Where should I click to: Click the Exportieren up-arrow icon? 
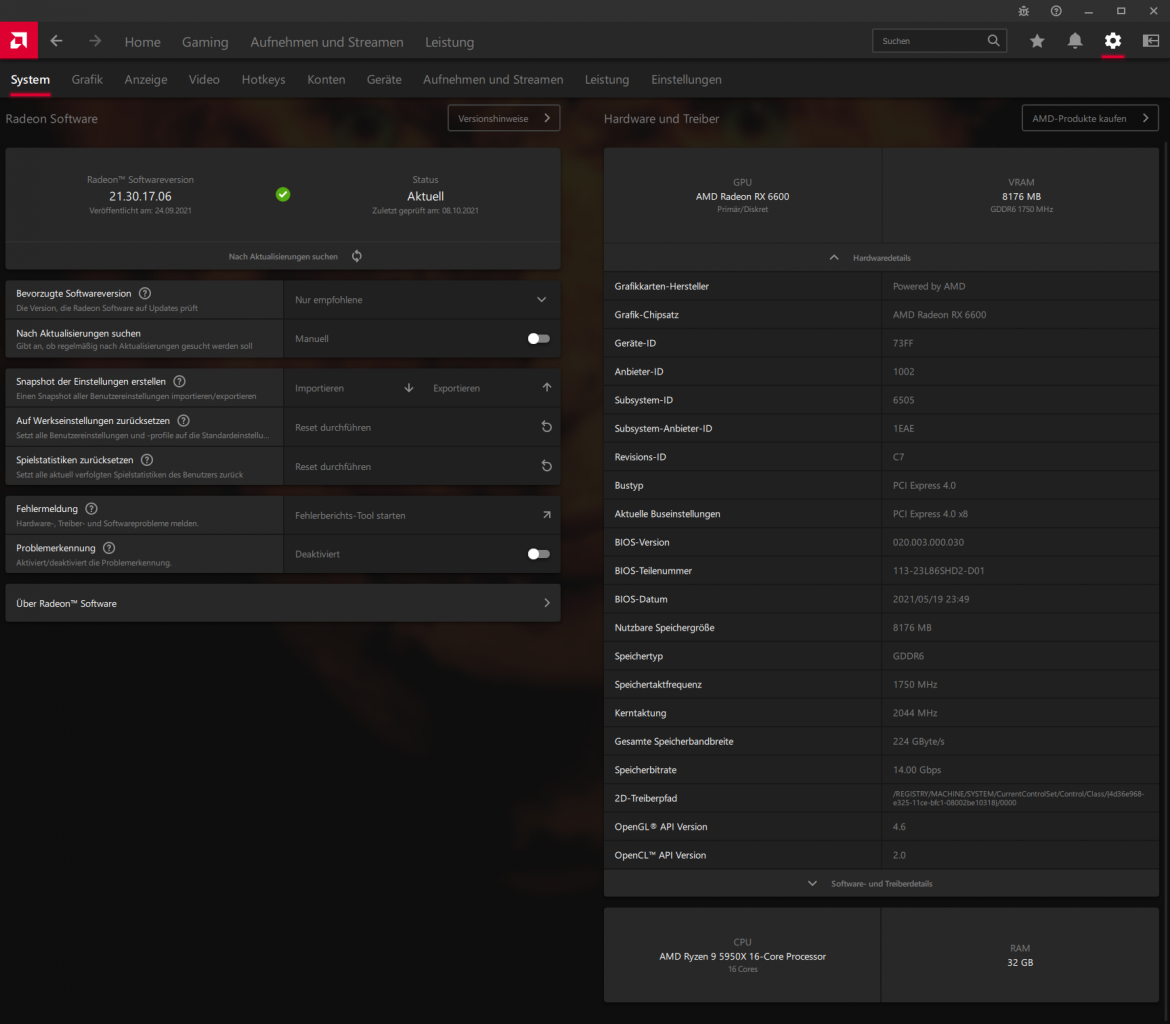pyautogui.click(x=547, y=387)
